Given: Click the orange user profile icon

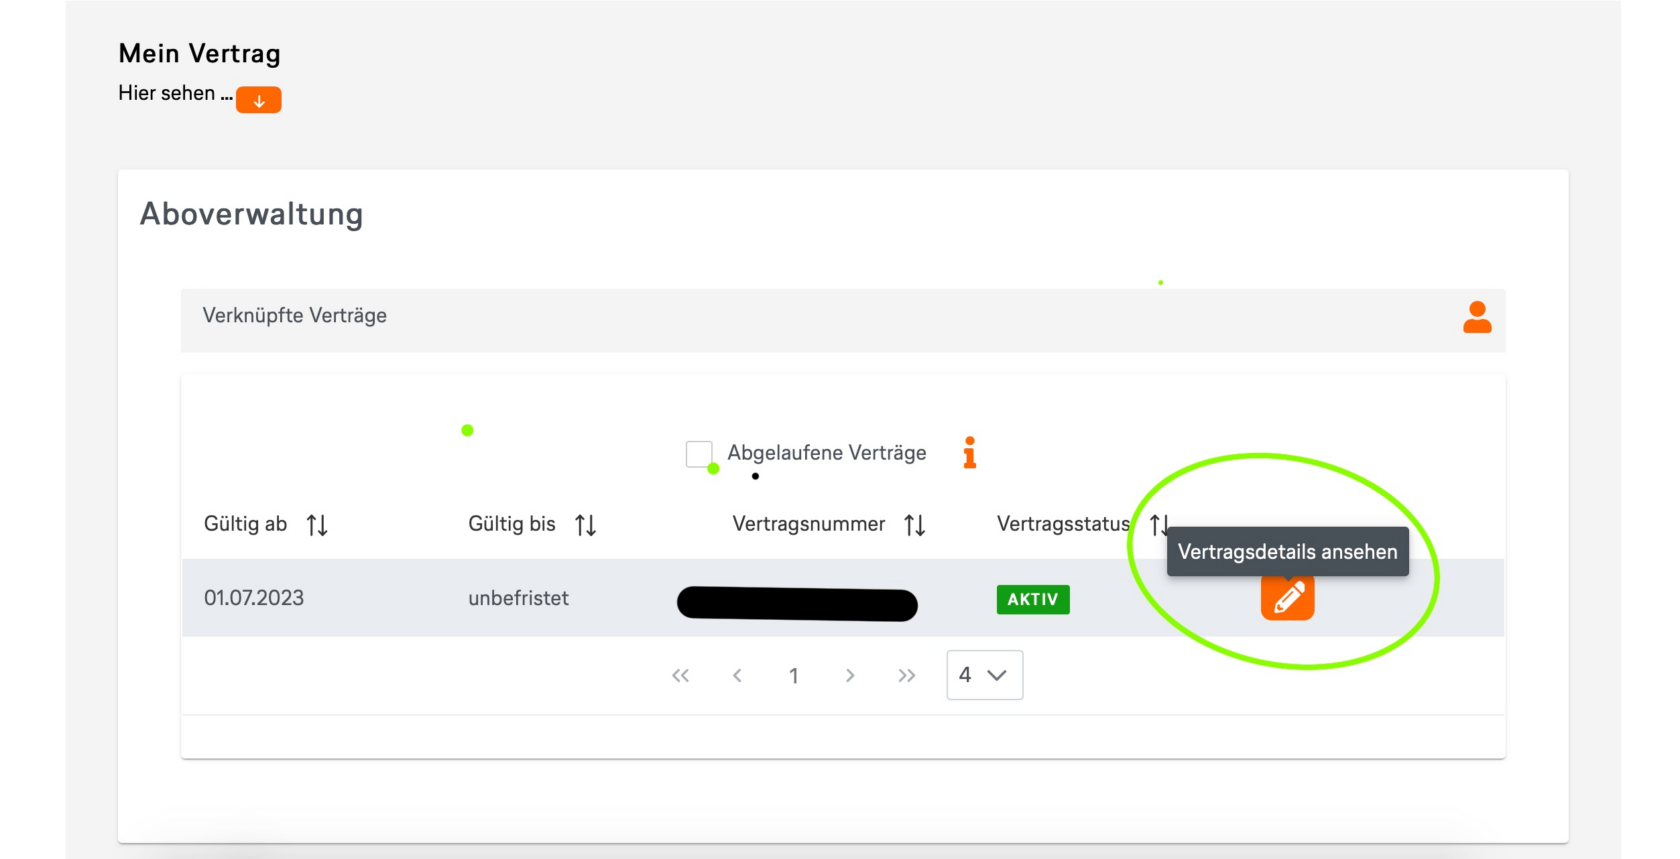Looking at the screenshot, I should [x=1477, y=317].
